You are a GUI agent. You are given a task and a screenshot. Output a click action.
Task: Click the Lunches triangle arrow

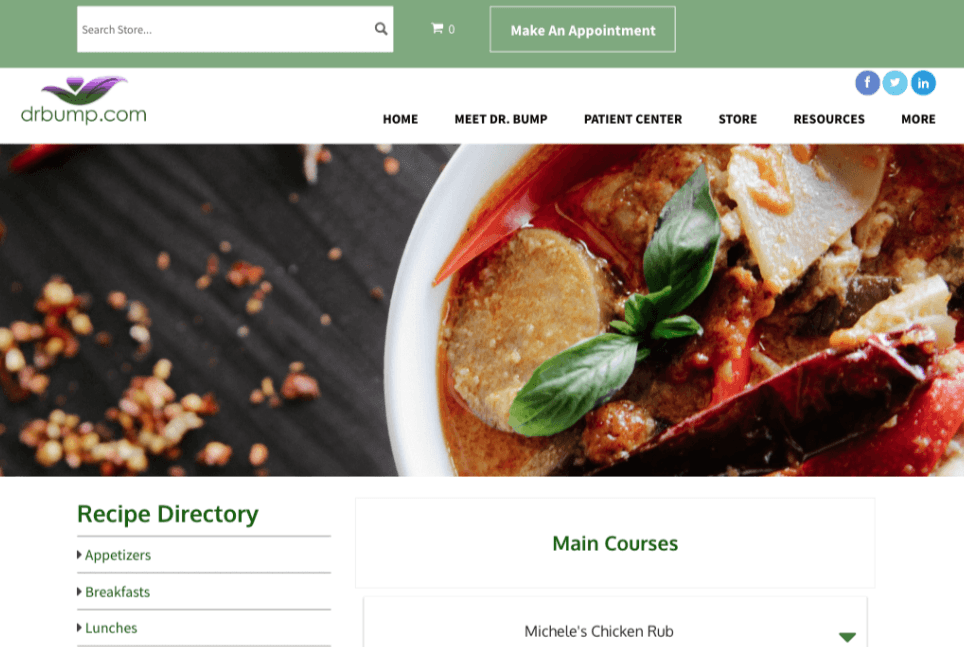[79, 628]
